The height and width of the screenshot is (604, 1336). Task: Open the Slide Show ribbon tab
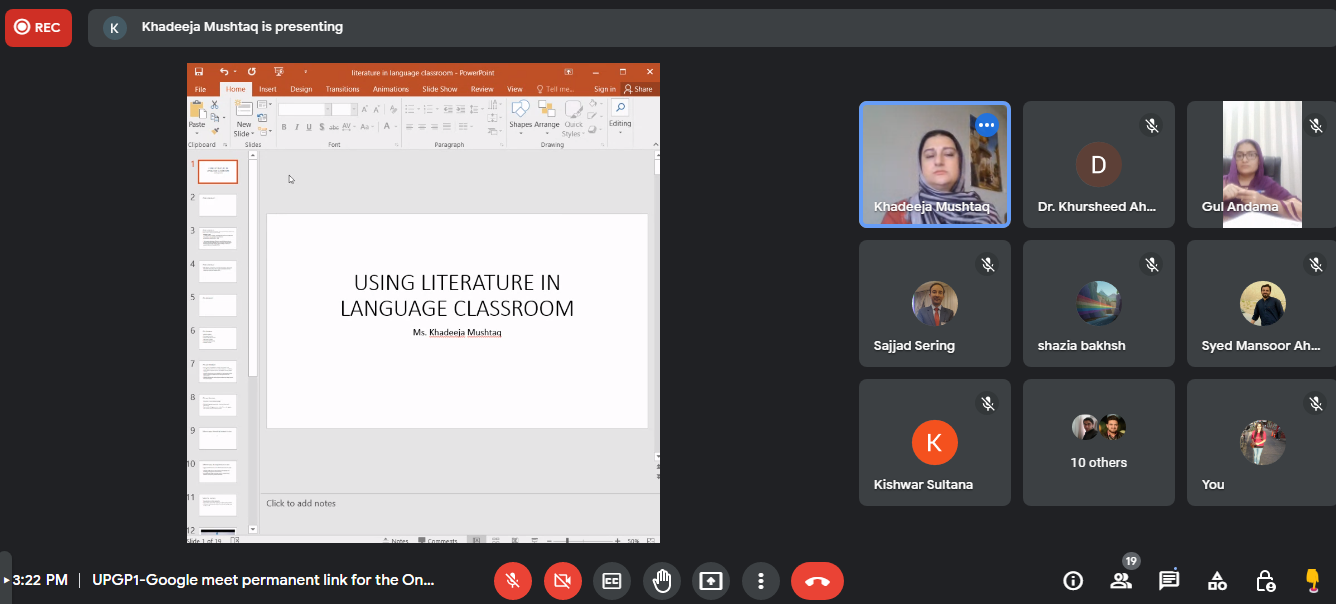click(x=439, y=89)
